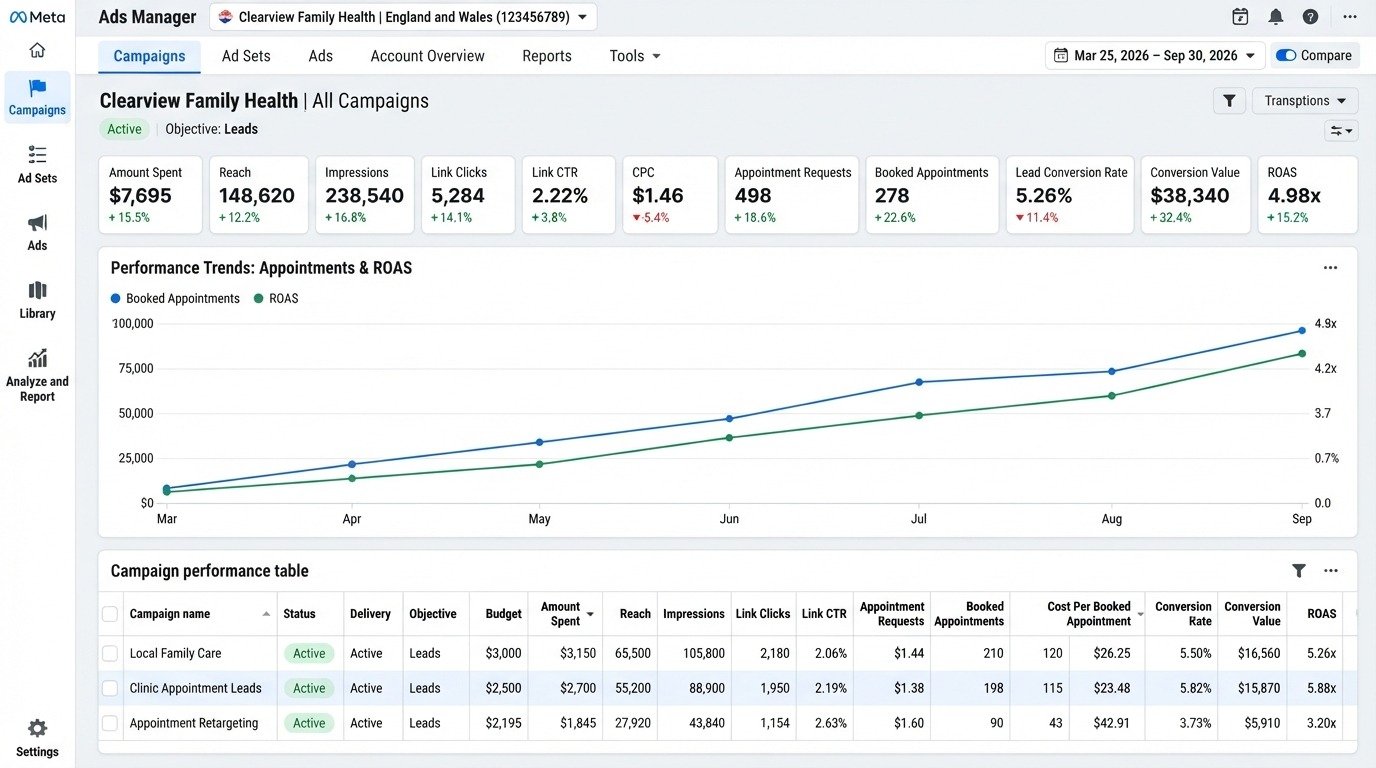Check the Appointment Retargeting row checkbox
1376x768 pixels.
point(110,723)
